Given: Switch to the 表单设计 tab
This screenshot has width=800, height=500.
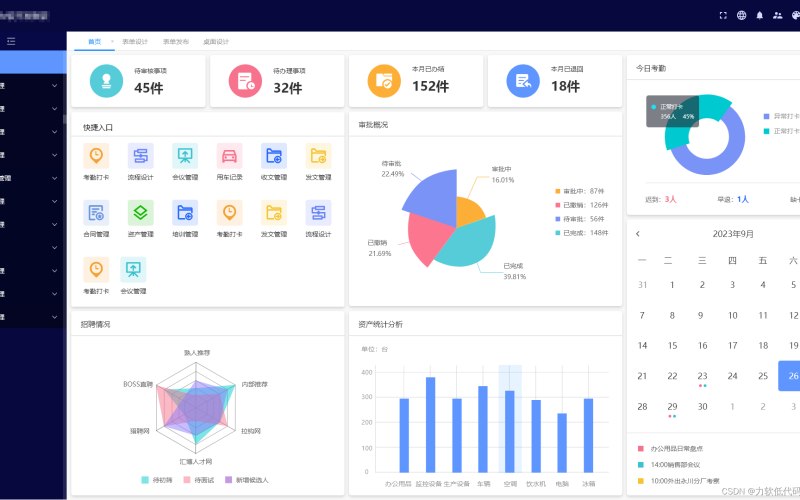Looking at the screenshot, I should tap(135, 41).
